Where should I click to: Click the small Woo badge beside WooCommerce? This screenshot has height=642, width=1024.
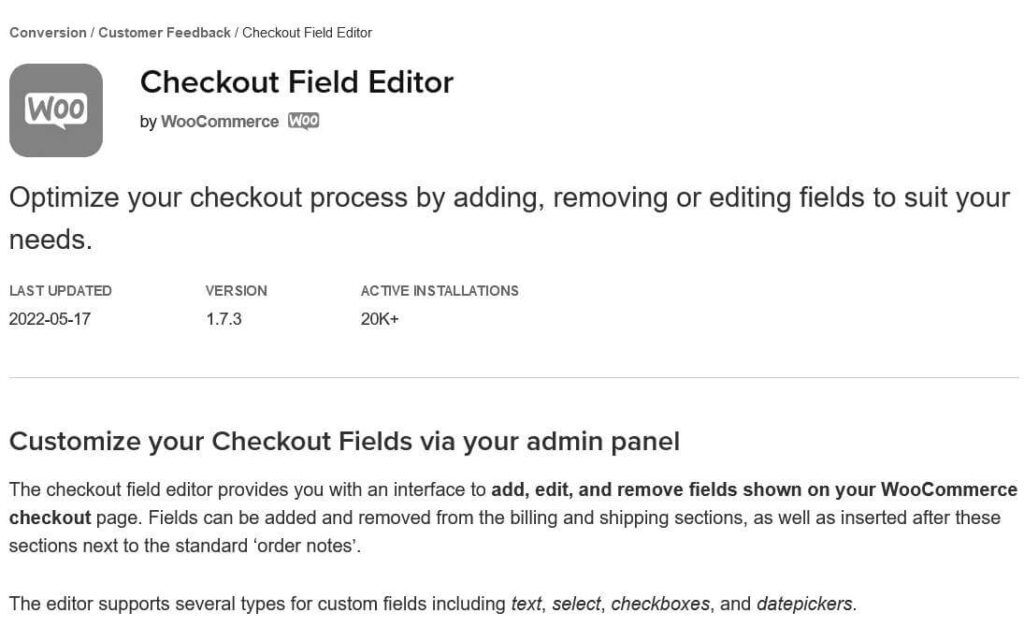click(304, 121)
